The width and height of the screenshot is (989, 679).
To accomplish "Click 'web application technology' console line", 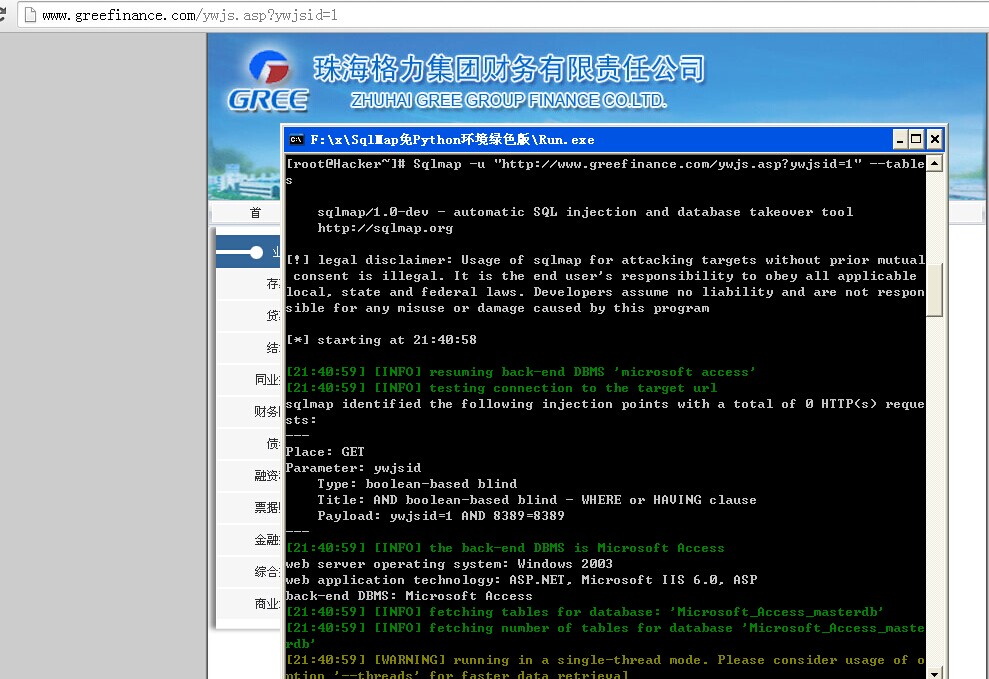I will point(521,579).
